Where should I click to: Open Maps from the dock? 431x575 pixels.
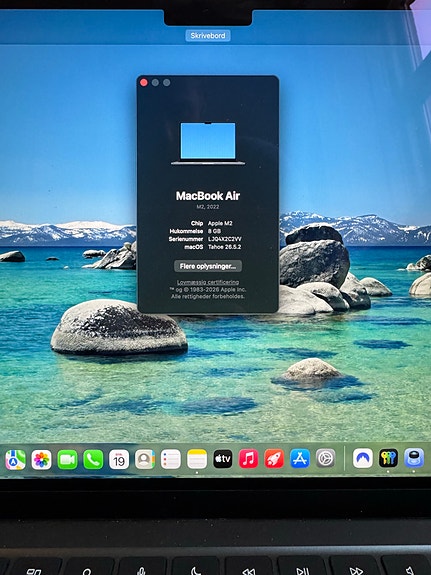(x=15, y=459)
